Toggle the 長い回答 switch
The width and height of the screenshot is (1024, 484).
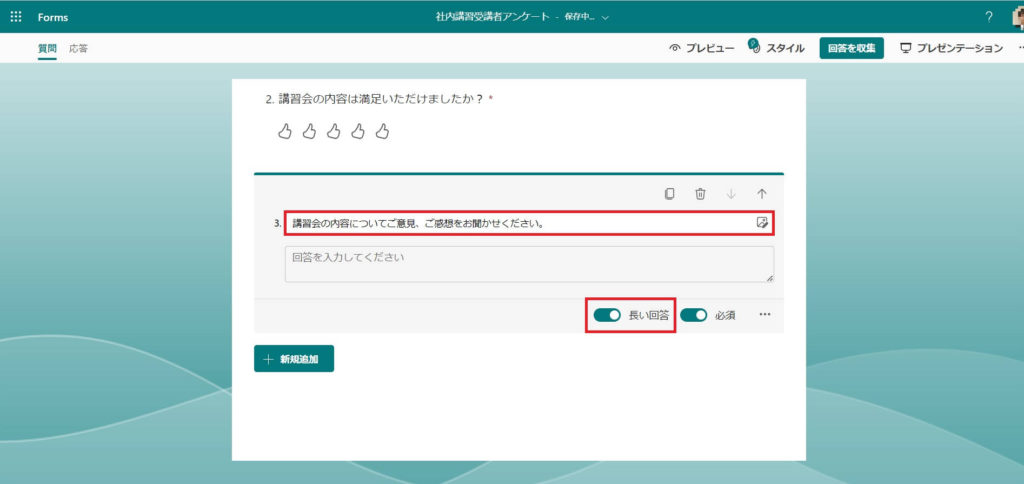coord(607,315)
